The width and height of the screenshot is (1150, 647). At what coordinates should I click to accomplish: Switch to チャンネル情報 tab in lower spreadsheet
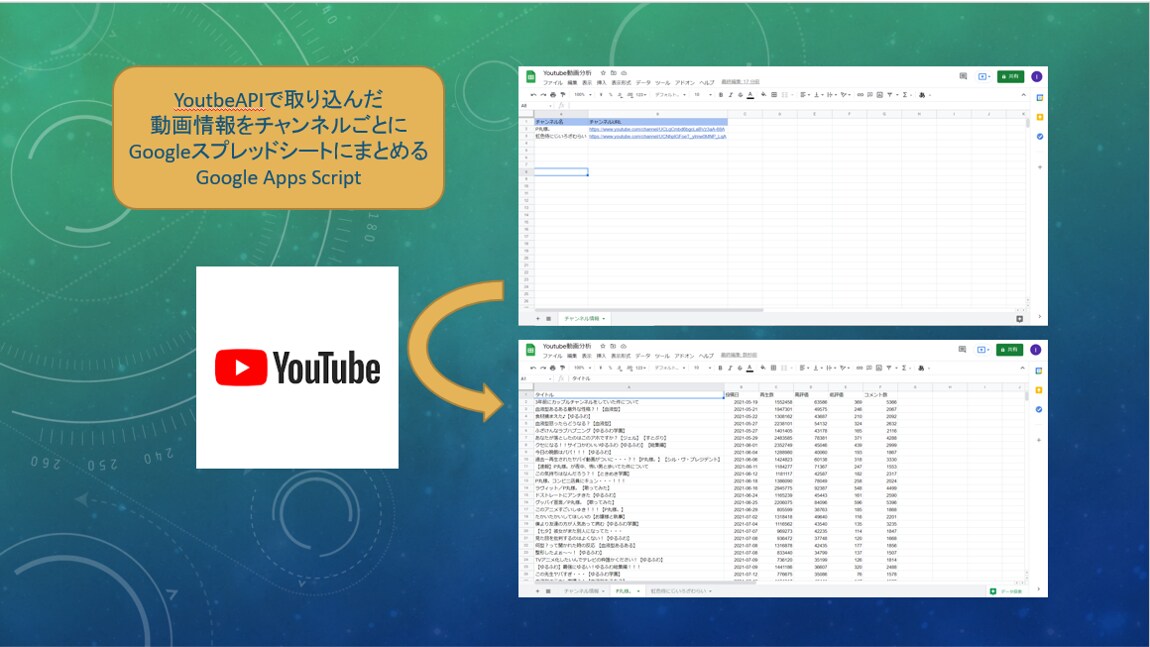[x=583, y=591]
